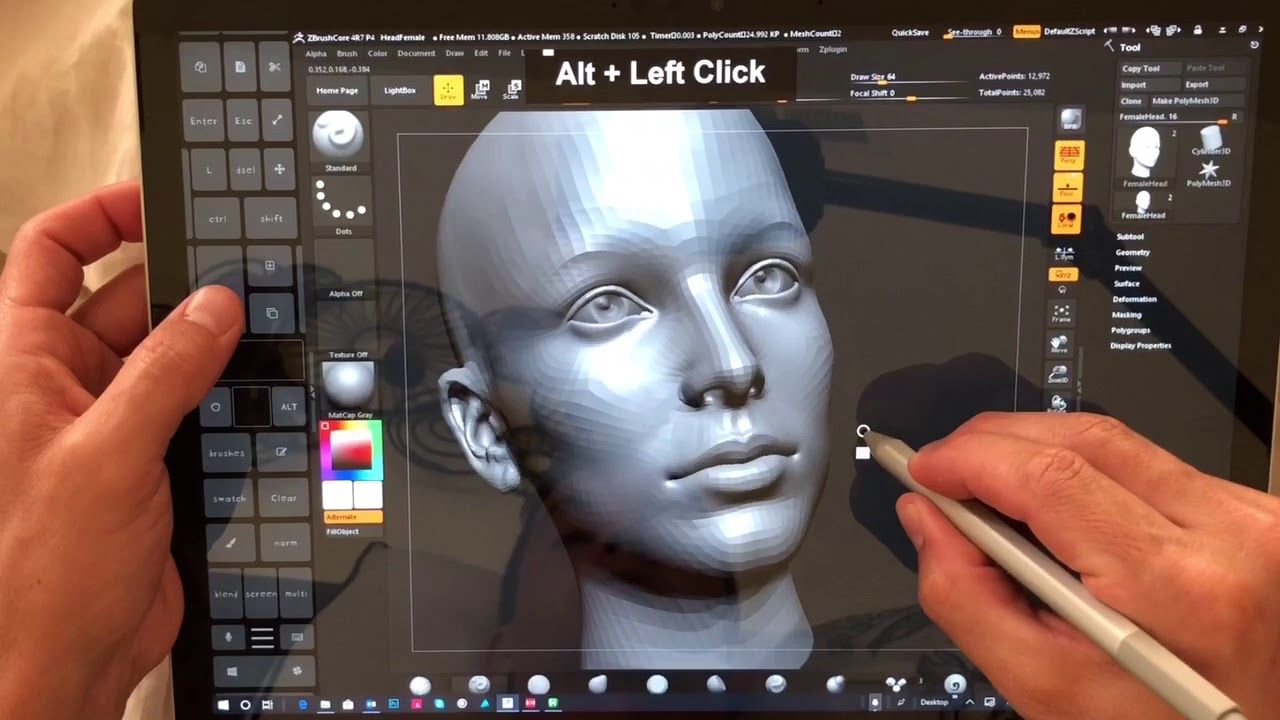Viewport: 1280px width, 720px height.
Task: Open Microsoft Edge from the taskbar
Action: [304, 704]
